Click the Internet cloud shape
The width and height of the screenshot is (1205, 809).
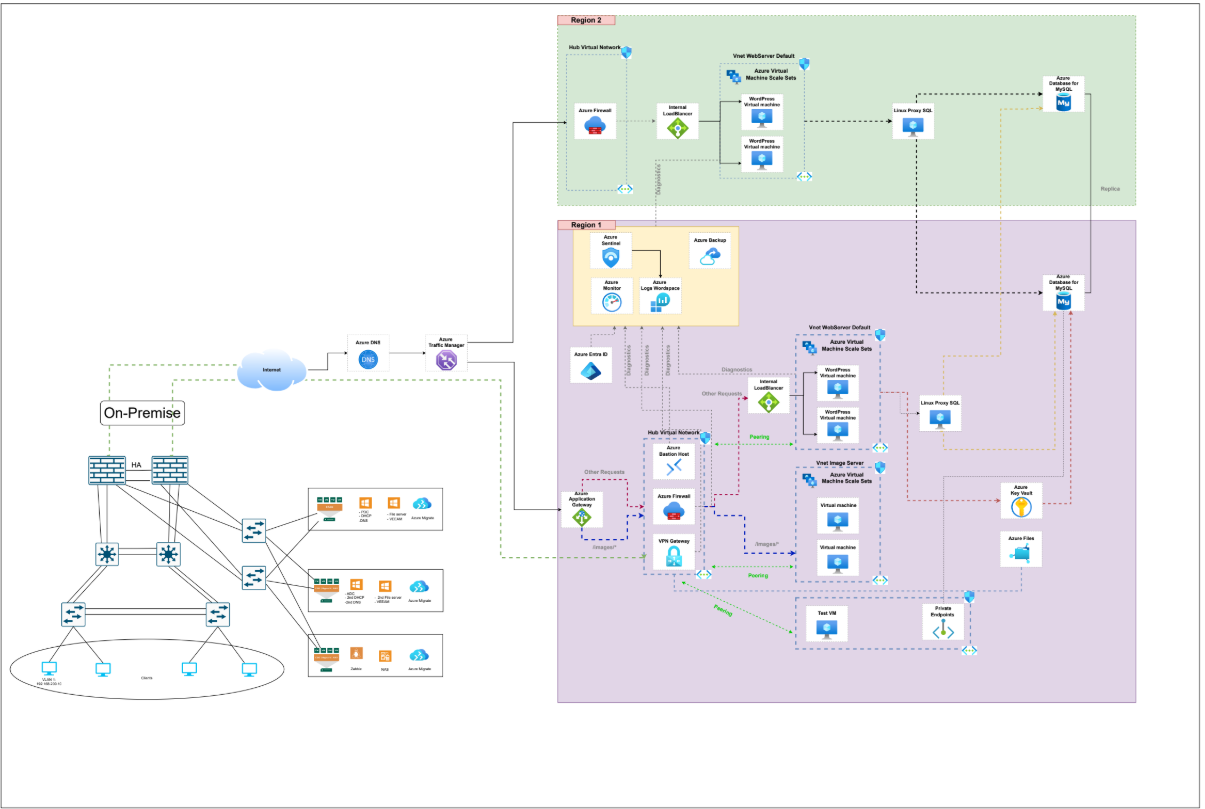click(x=272, y=370)
